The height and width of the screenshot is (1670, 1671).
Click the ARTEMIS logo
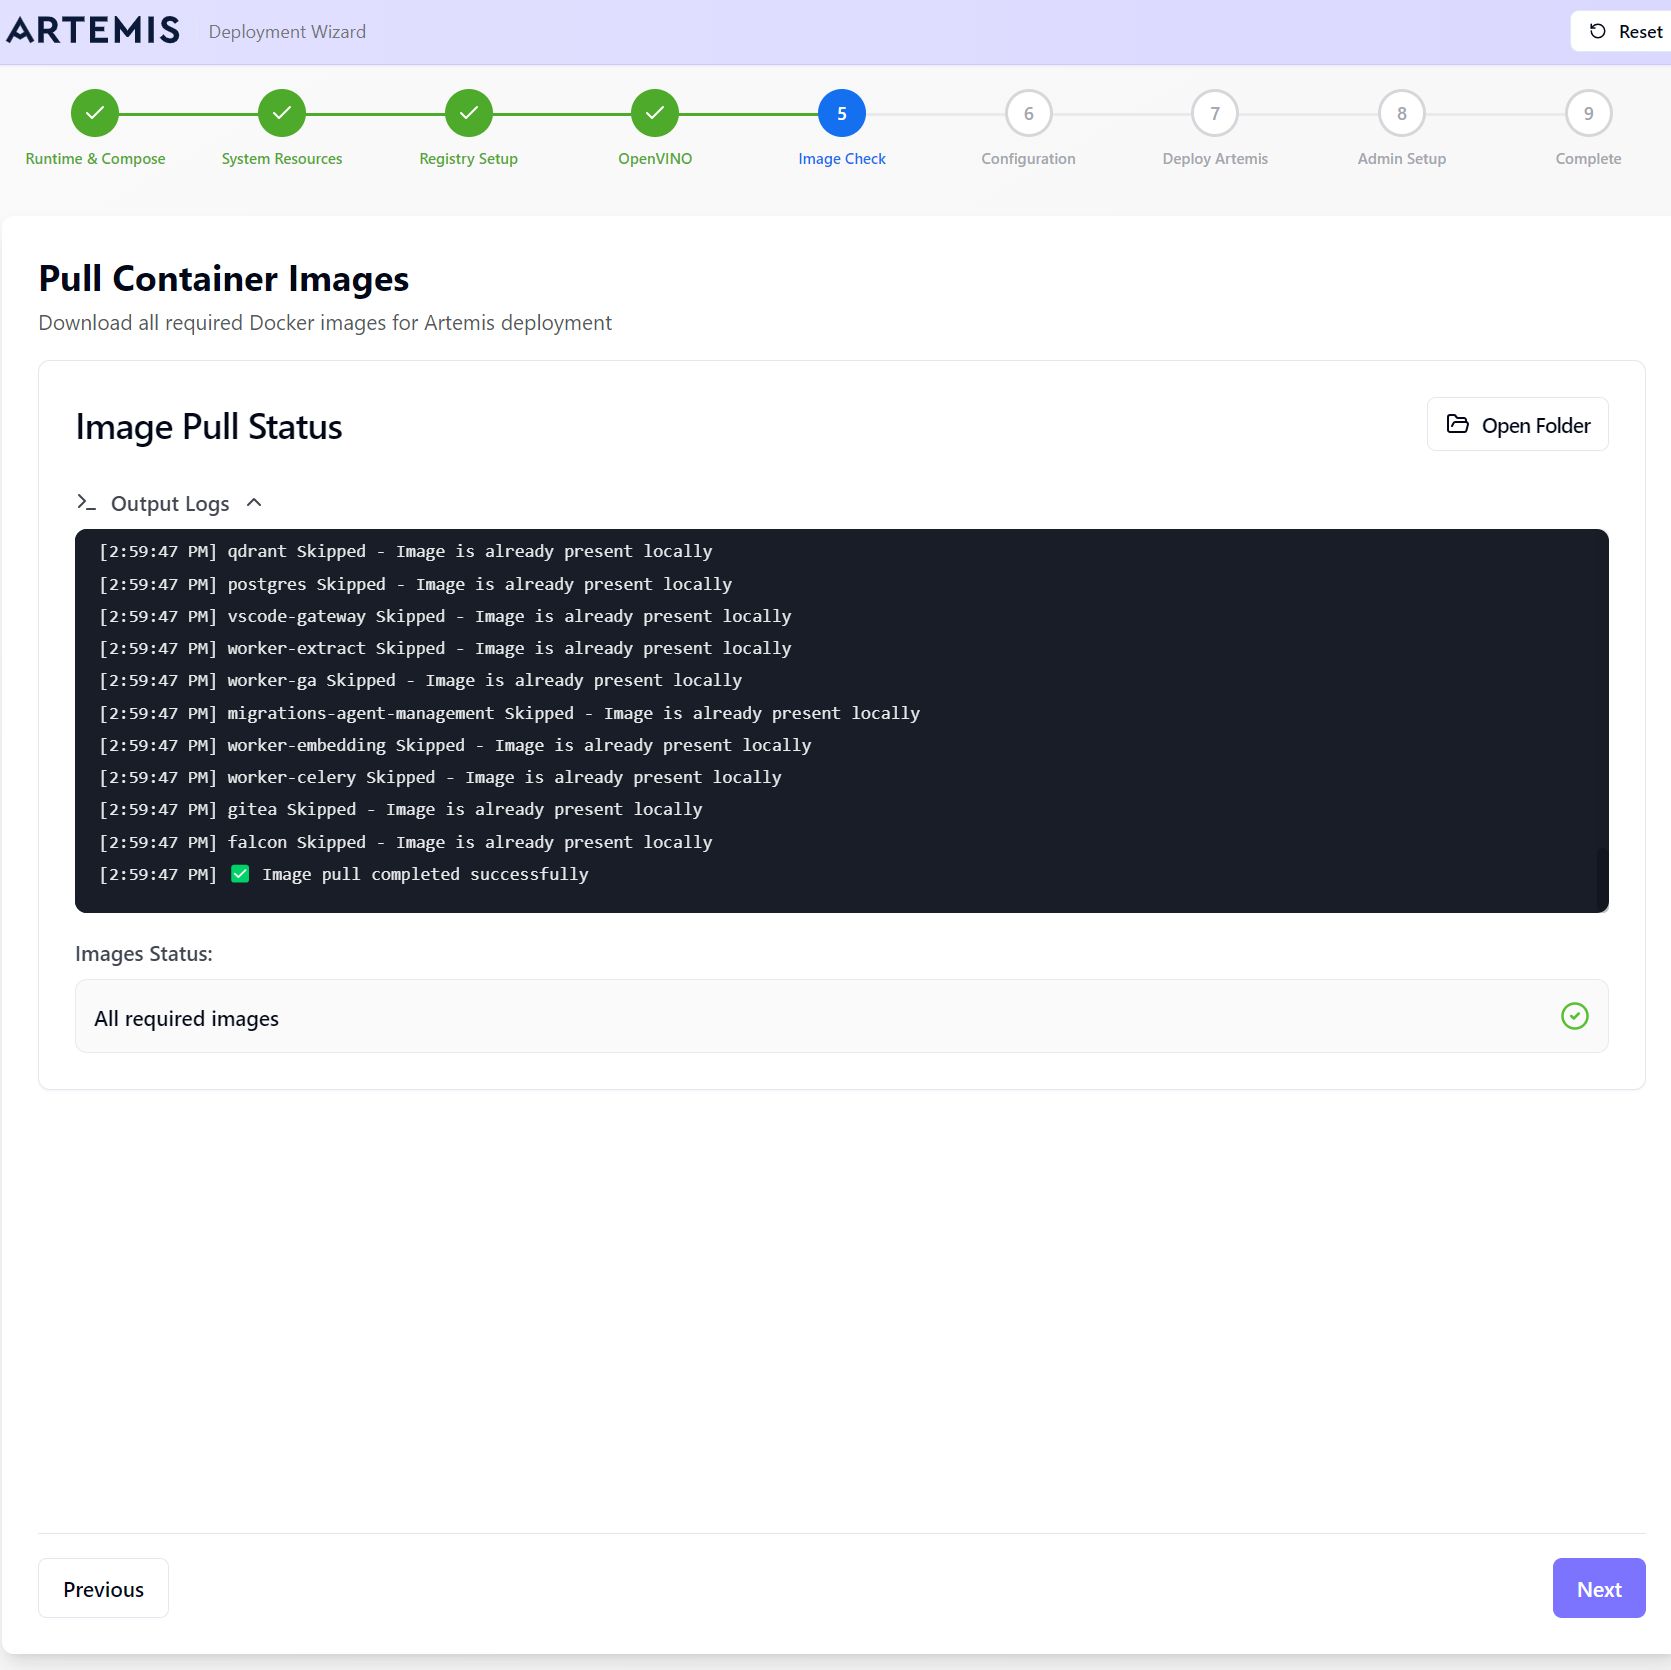pos(94,31)
